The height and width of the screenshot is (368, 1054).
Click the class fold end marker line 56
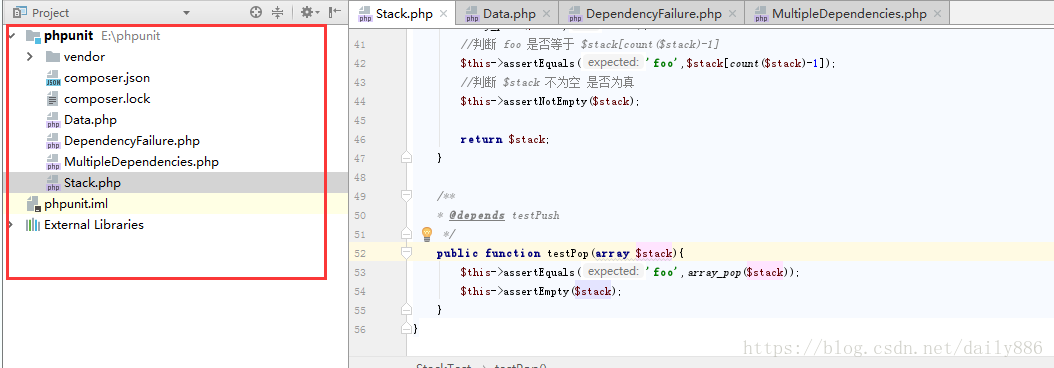405,329
